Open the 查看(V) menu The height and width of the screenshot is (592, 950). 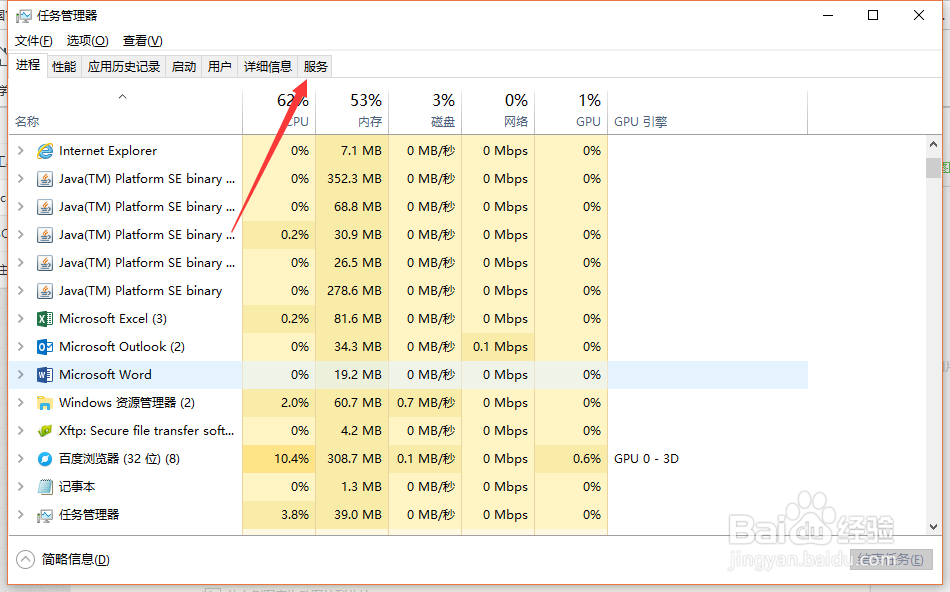142,41
